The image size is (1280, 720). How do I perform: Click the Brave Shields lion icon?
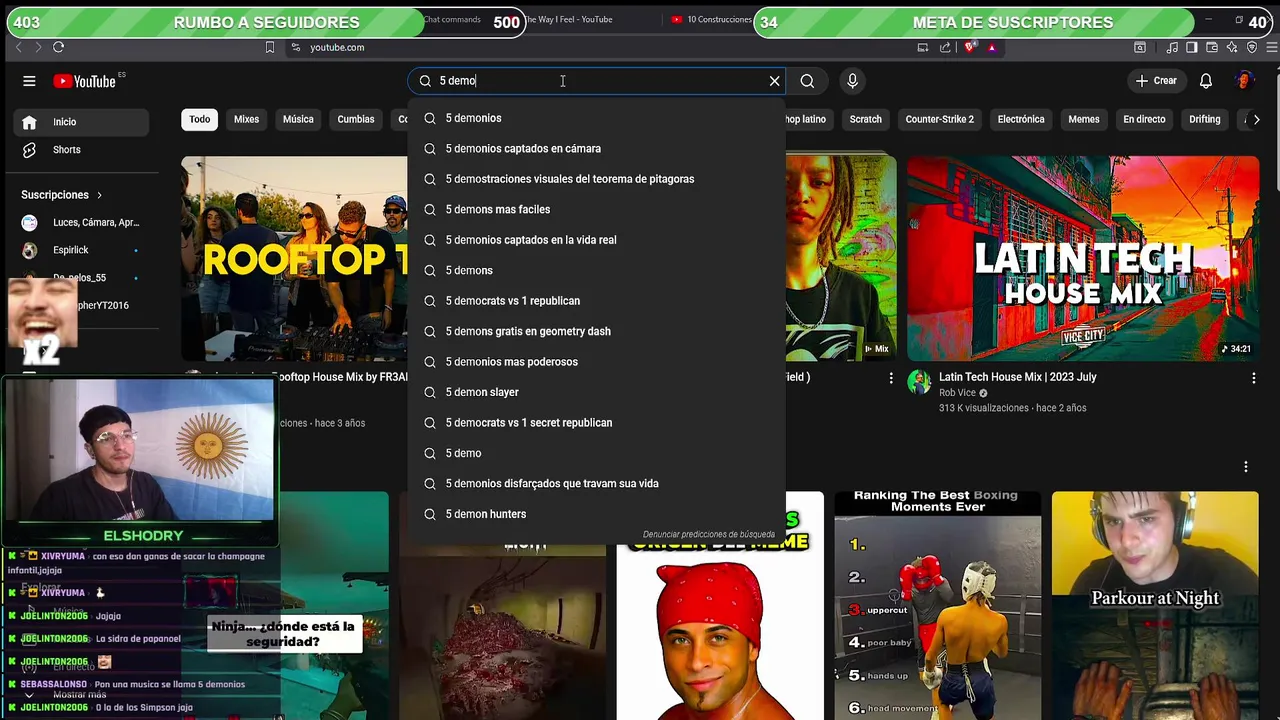(969, 47)
